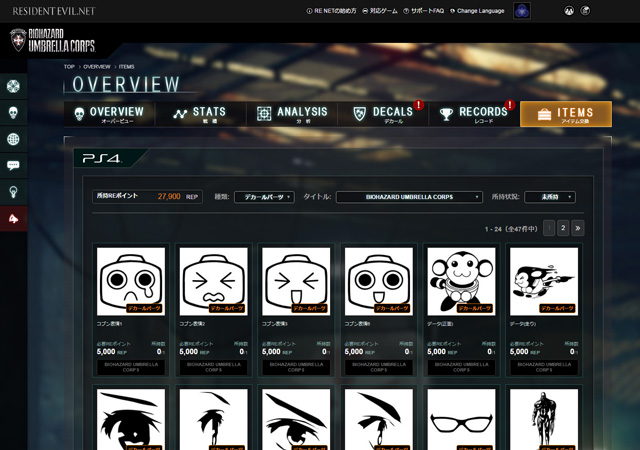Viewport: 640px width, 450px height.
Task: Click the monkey decal thumbnail
Action: pyautogui.click(x=461, y=281)
